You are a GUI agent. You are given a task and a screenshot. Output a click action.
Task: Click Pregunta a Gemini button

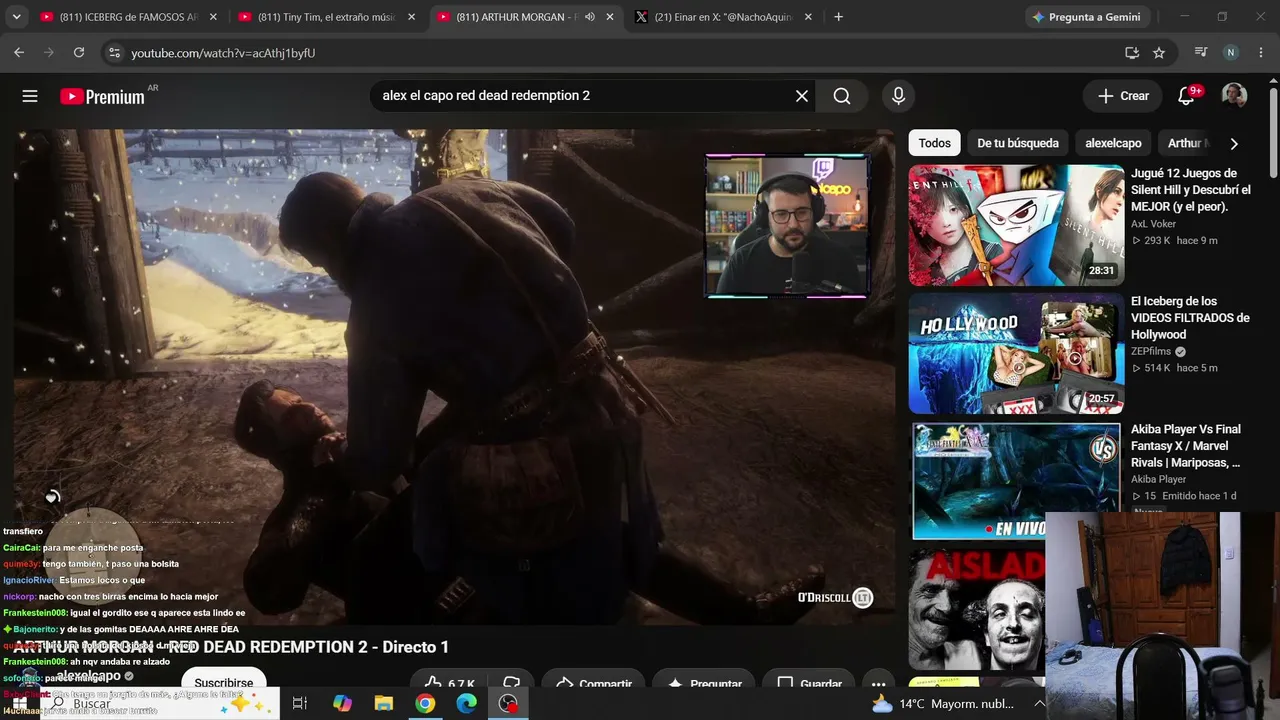(1086, 17)
